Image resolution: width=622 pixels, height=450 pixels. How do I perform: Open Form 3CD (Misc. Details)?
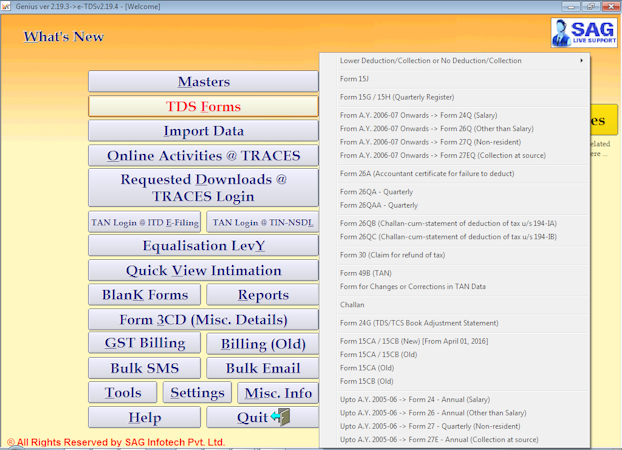pos(203,320)
